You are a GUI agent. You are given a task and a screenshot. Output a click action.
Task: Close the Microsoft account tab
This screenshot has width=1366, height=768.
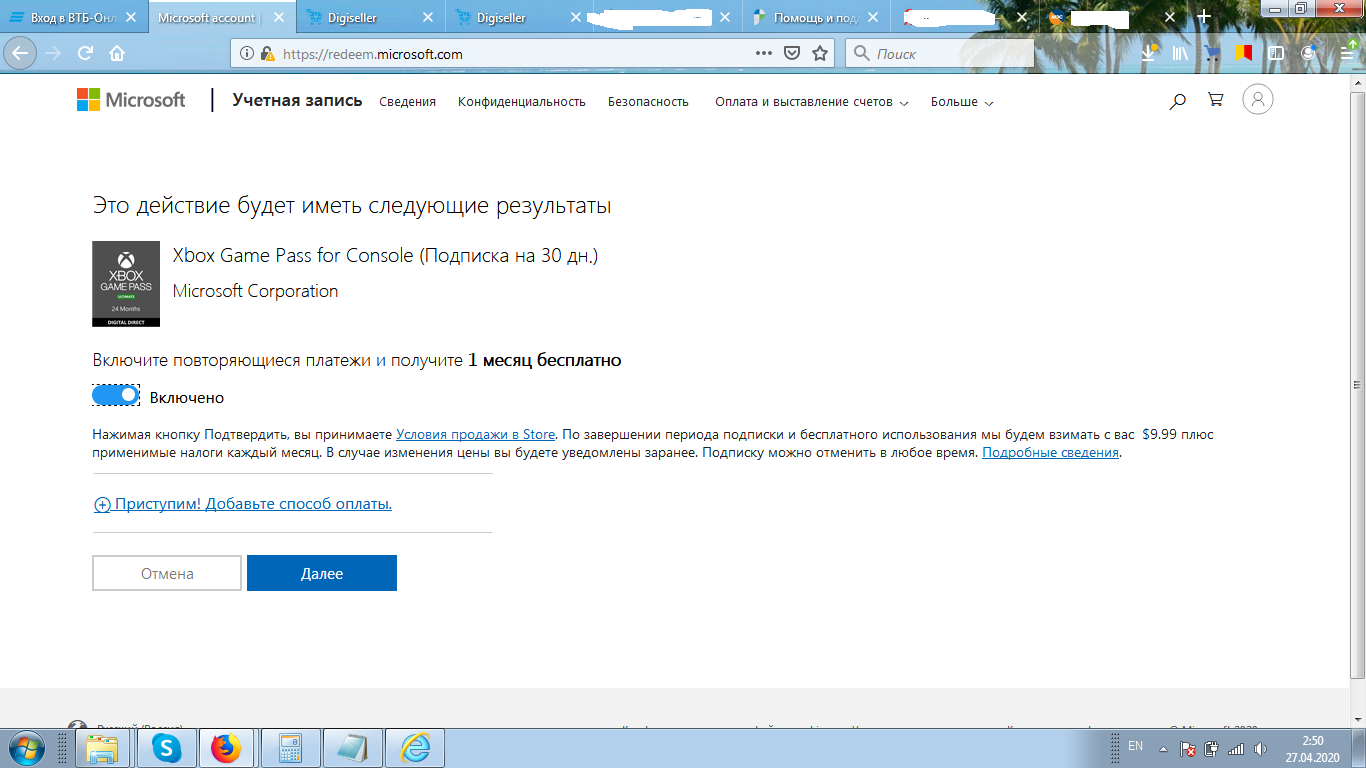pyautogui.click(x=278, y=17)
